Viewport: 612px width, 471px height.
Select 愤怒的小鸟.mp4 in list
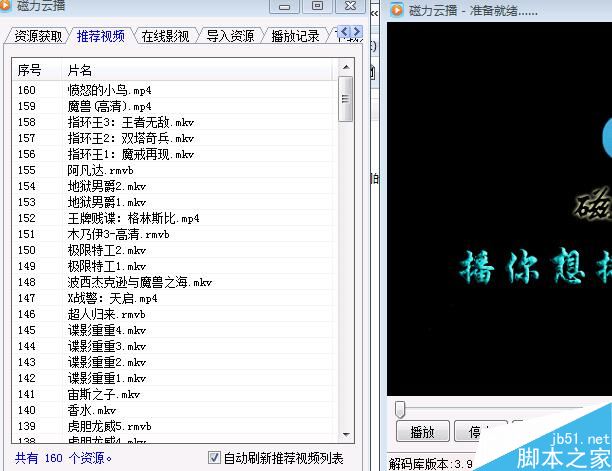coord(174,90)
